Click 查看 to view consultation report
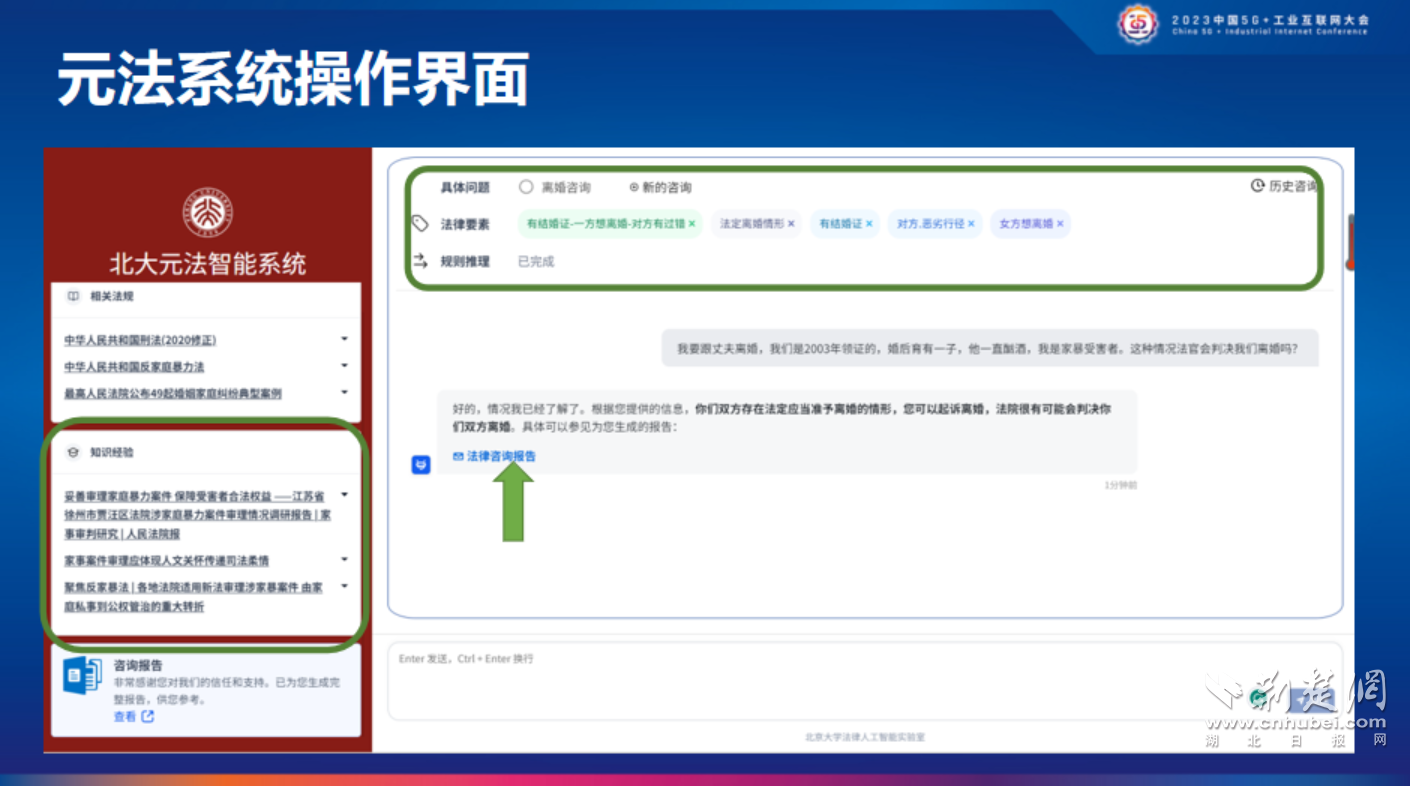 124,717
